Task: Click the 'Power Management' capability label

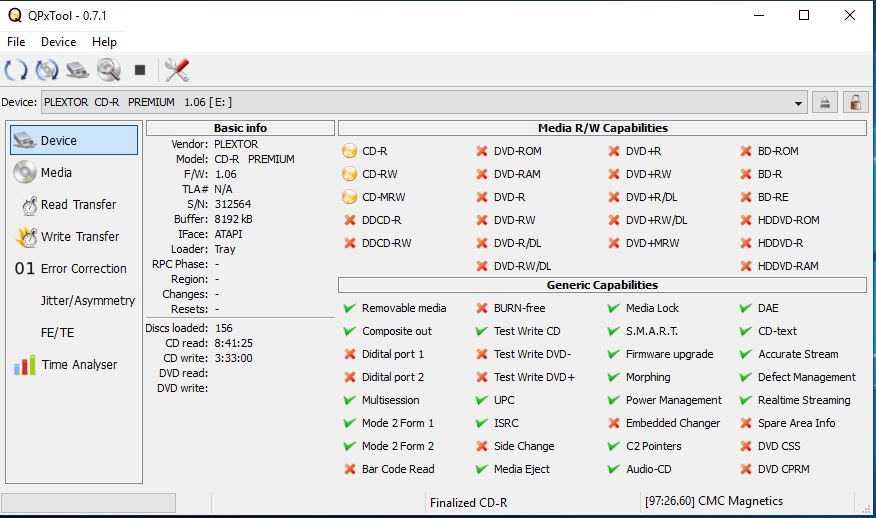Action: 674,400
